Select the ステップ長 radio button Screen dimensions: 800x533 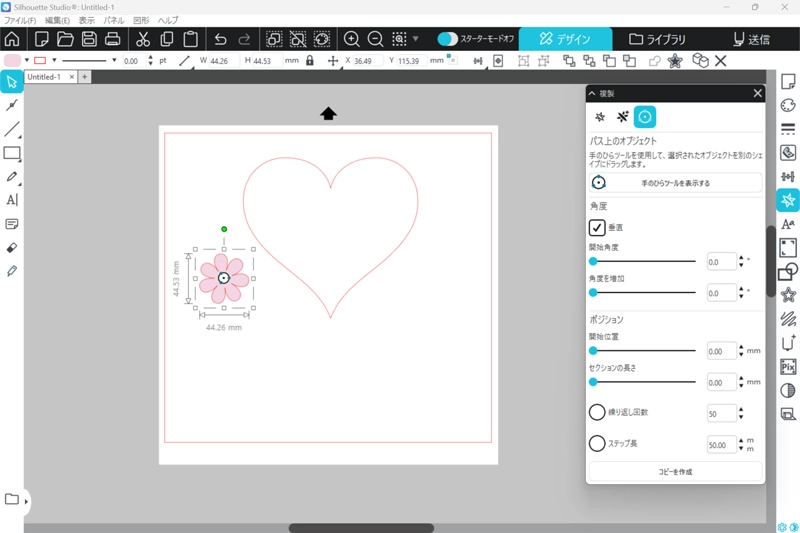click(x=597, y=443)
